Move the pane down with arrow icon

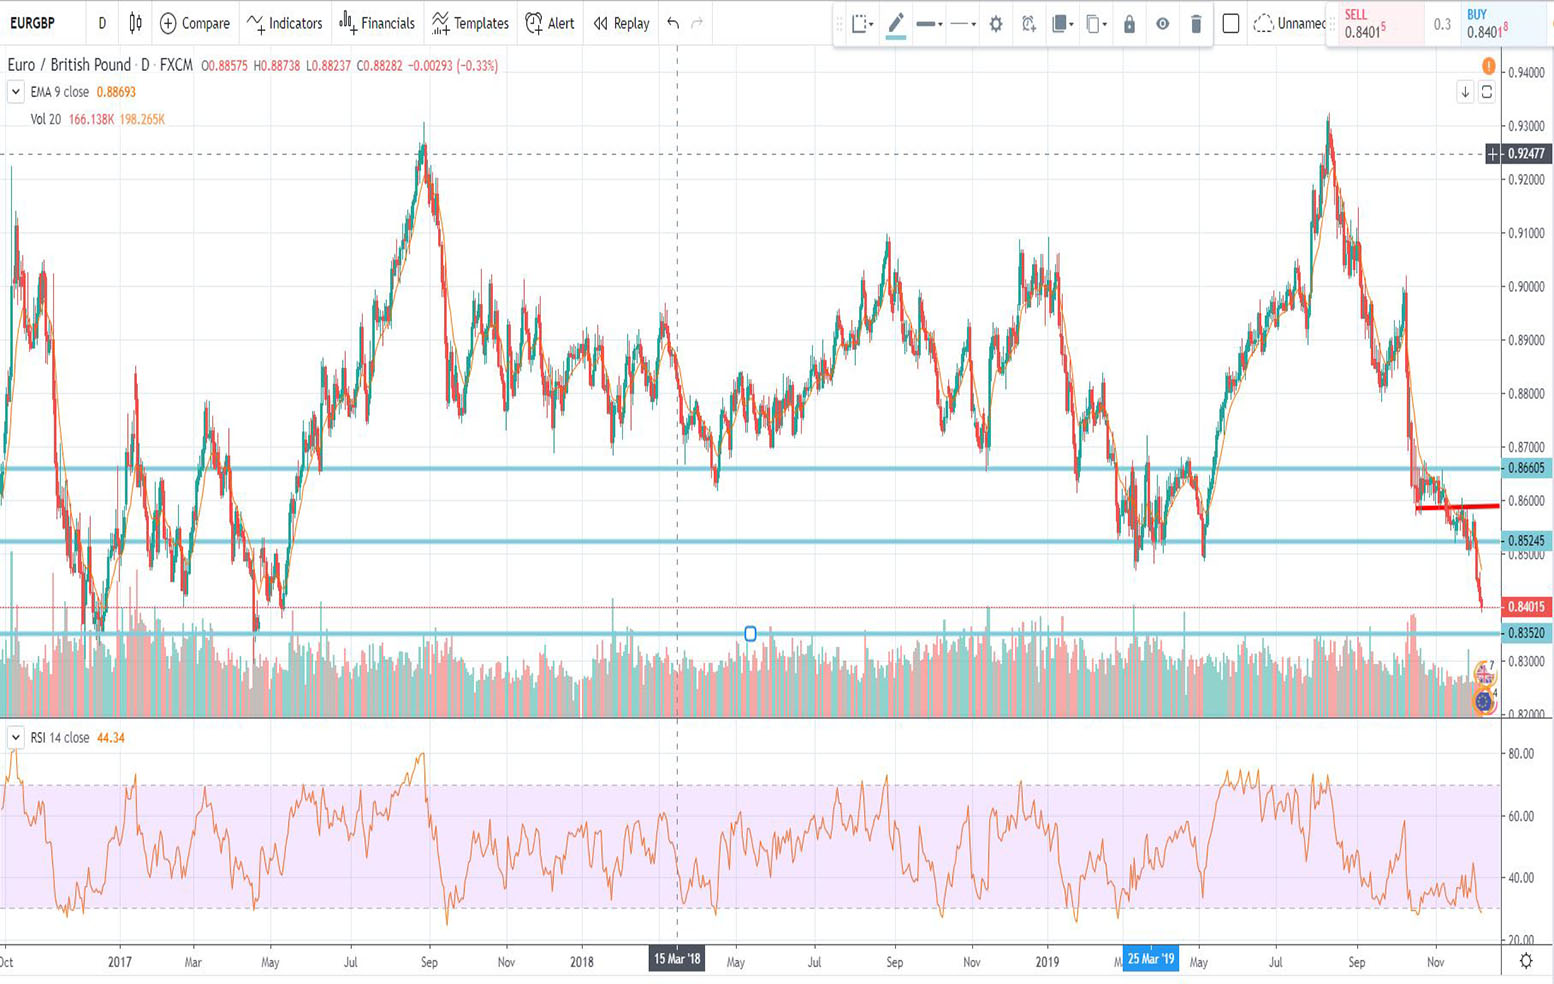point(1465,92)
